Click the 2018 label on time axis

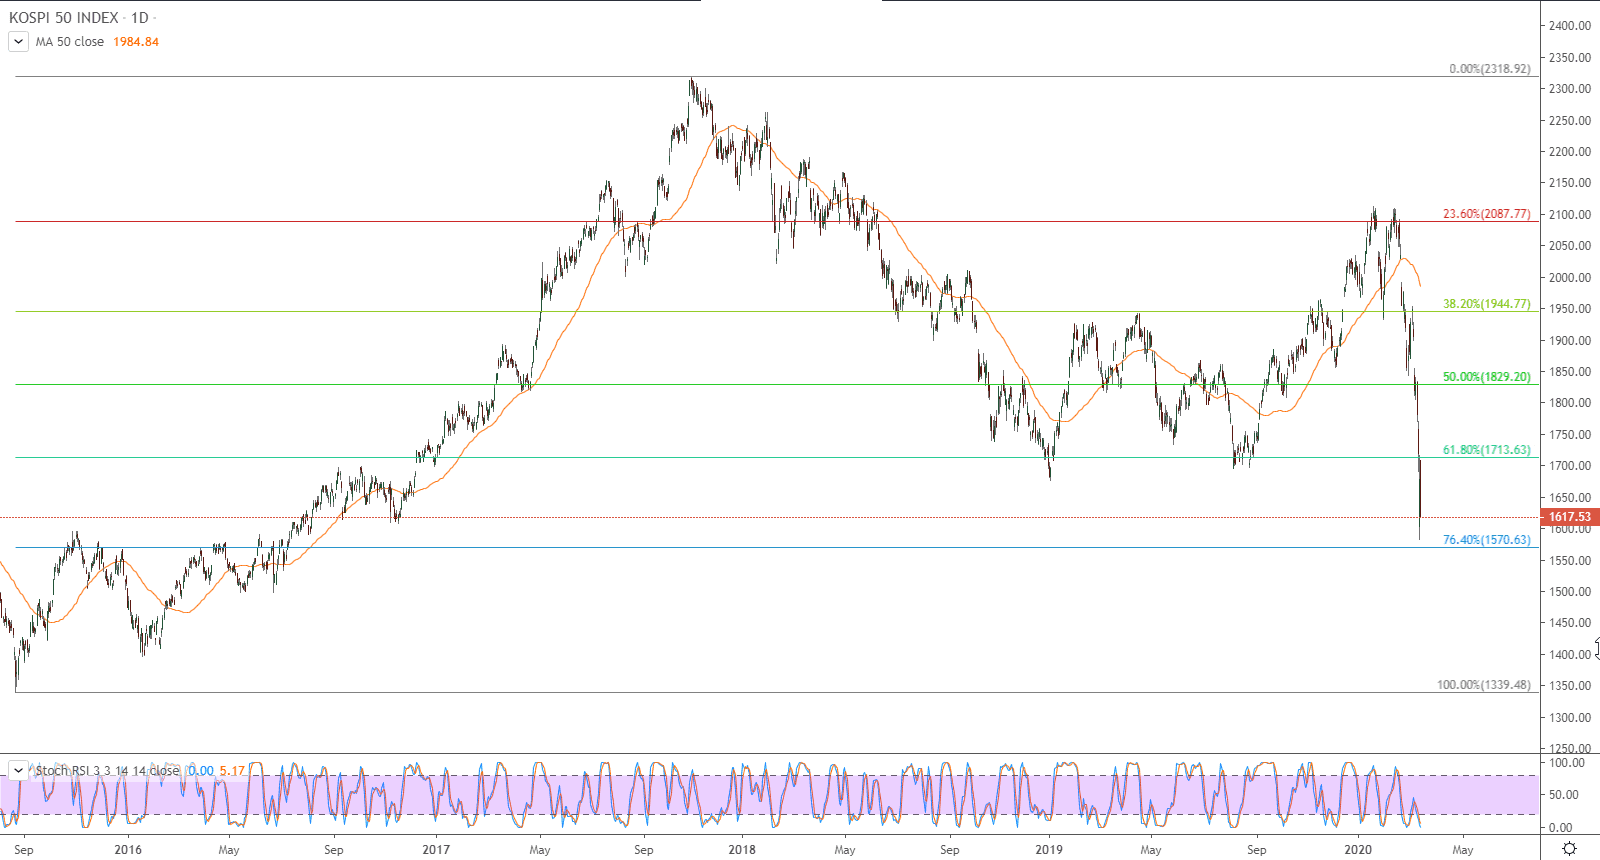click(x=742, y=850)
